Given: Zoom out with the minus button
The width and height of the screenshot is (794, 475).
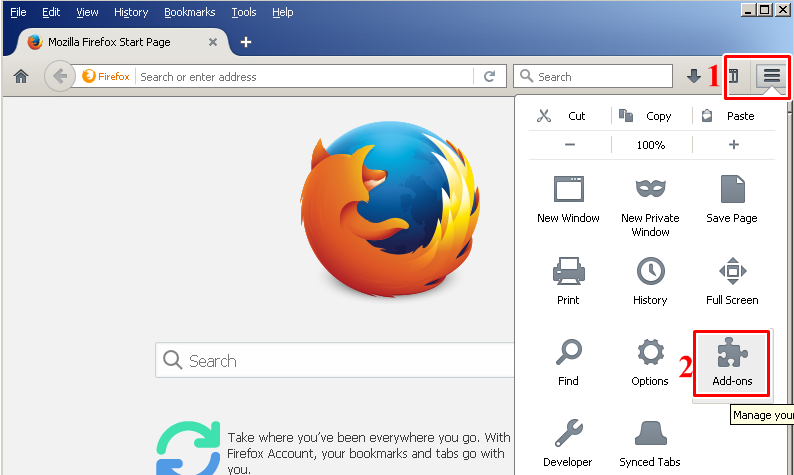Looking at the screenshot, I should tap(570, 145).
